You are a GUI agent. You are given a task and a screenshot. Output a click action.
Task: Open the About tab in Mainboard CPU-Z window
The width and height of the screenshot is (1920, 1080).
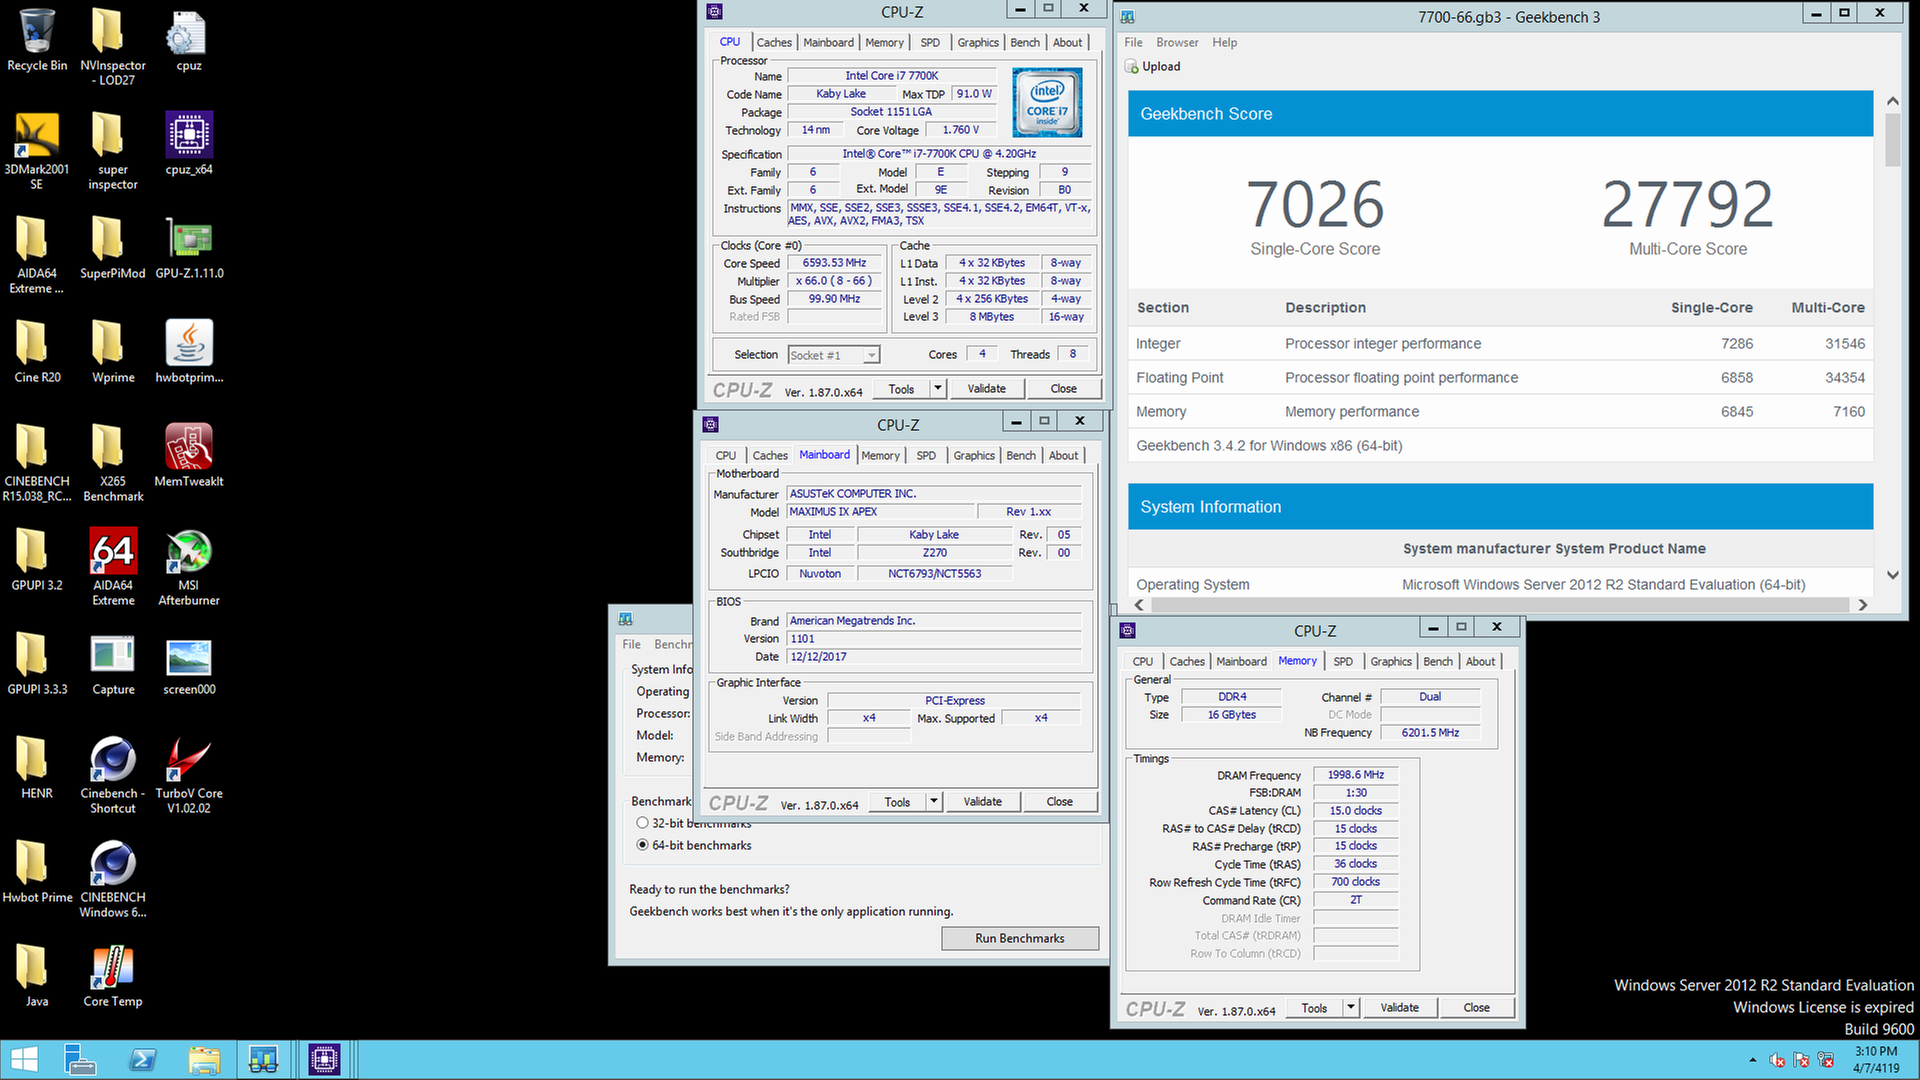point(1063,455)
